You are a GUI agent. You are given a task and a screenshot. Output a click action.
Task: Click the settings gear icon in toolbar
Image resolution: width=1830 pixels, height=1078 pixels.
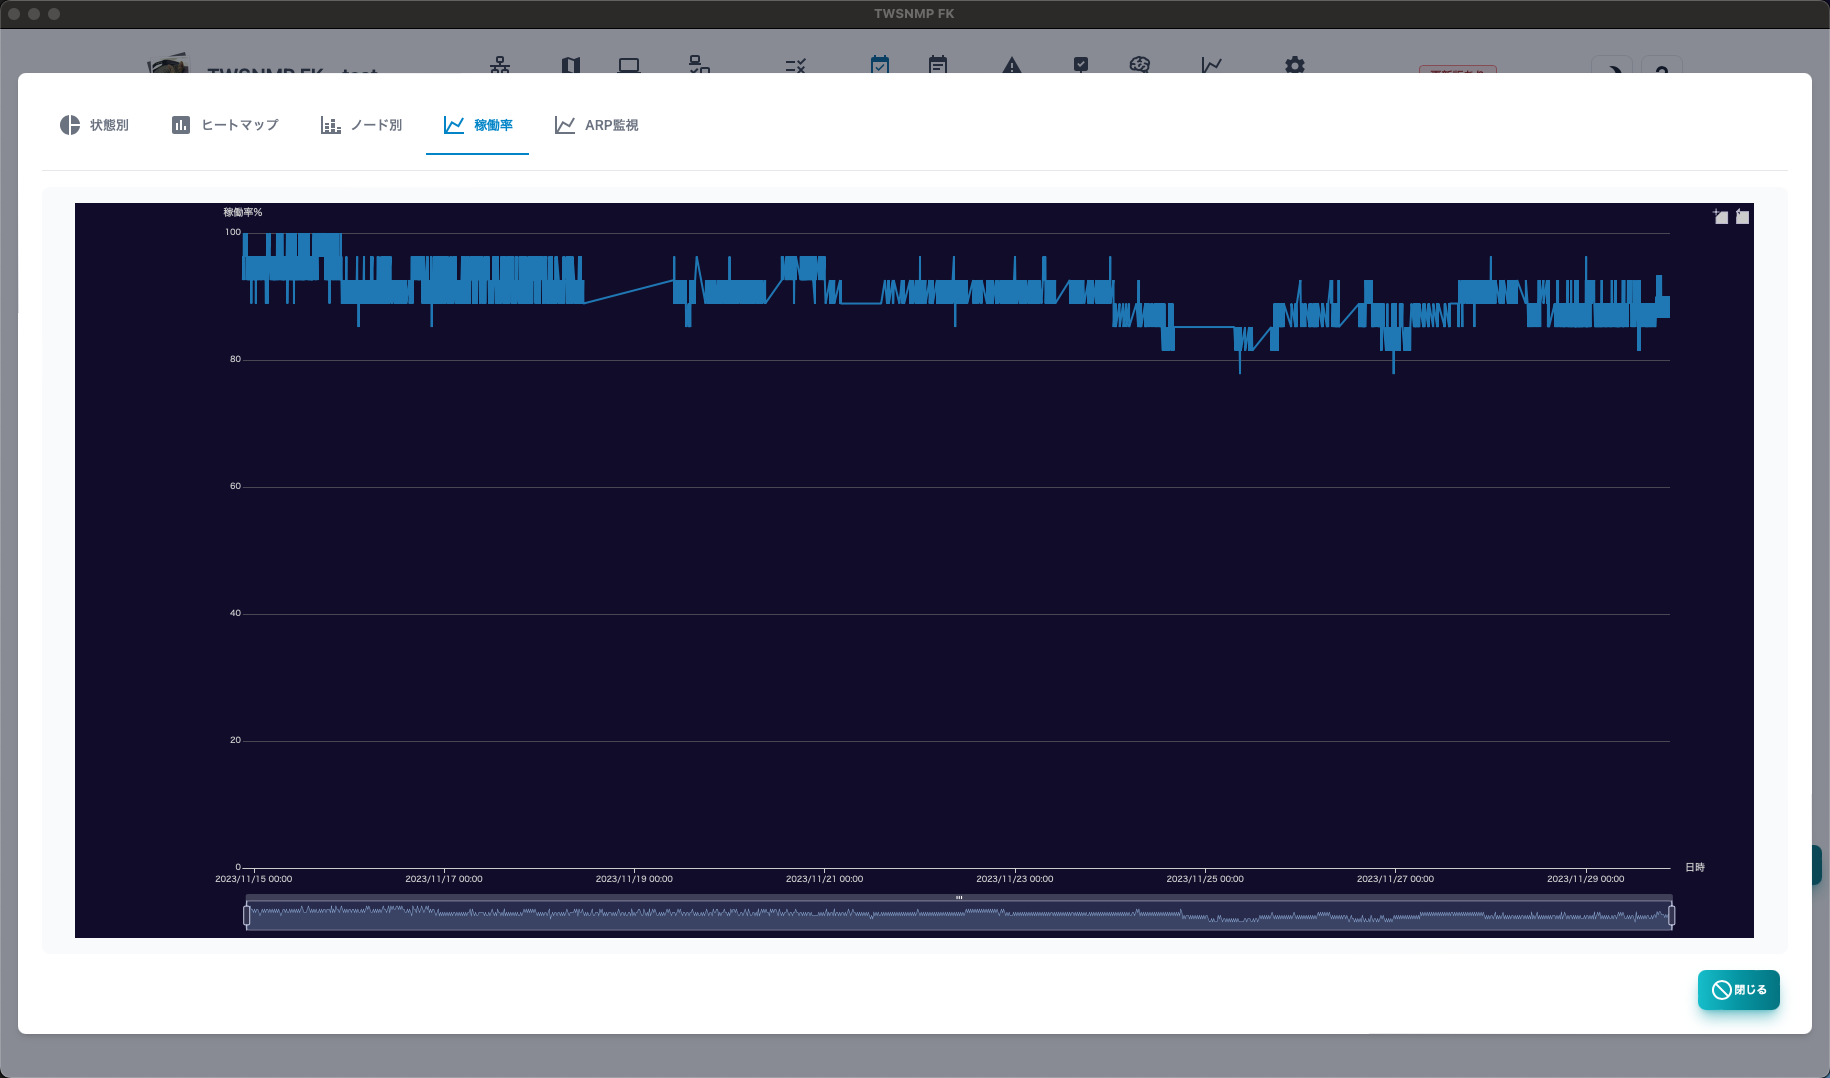pyautogui.click(x=1295, y=65)
